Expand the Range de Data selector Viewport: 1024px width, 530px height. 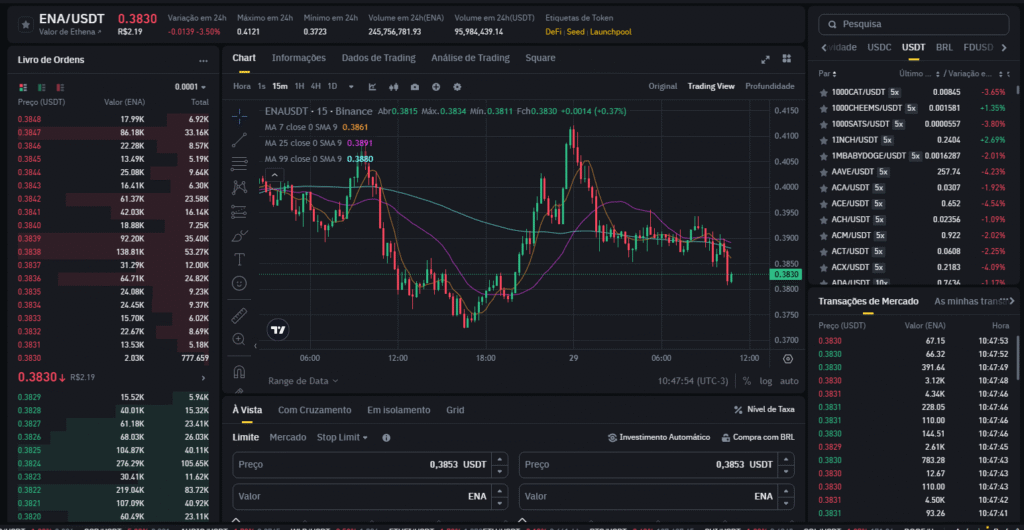point(303,381)
